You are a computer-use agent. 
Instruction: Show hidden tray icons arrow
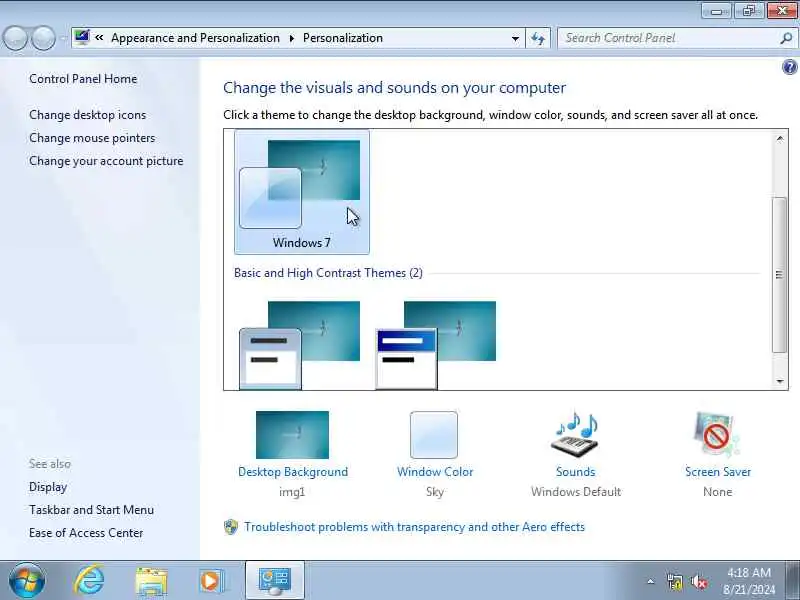point(651,581)
